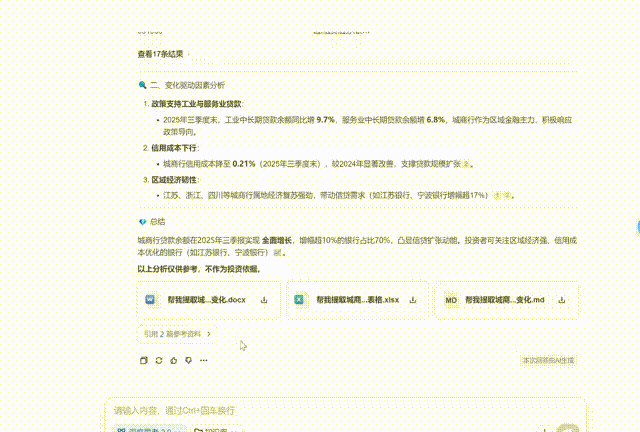Click the message input field
640x432 pixels.
(x=345, y=410)
